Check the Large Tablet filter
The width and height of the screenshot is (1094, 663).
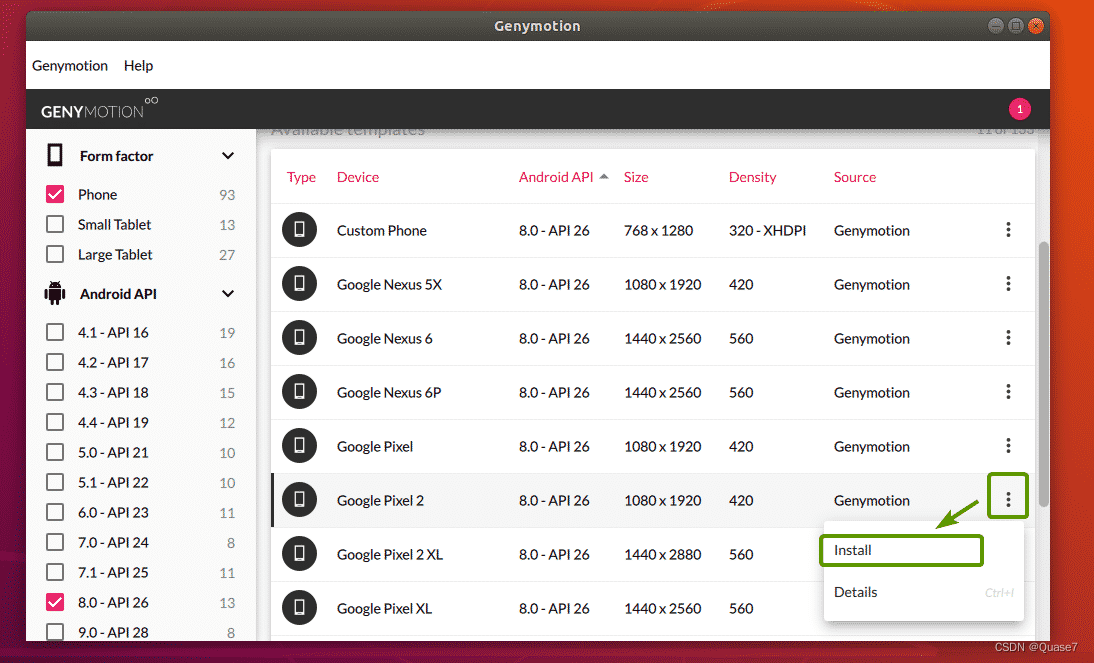coord(55,254)
